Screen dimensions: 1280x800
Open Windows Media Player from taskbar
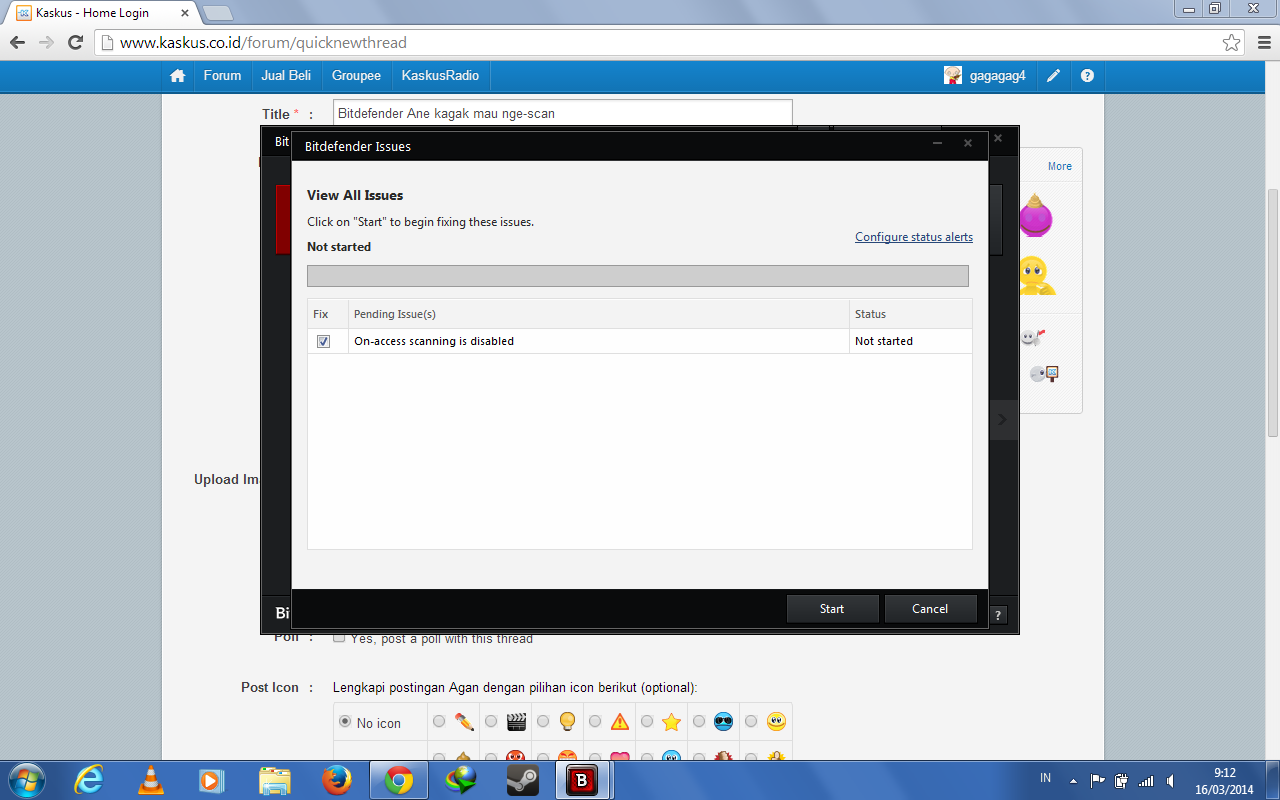(211, 780)
